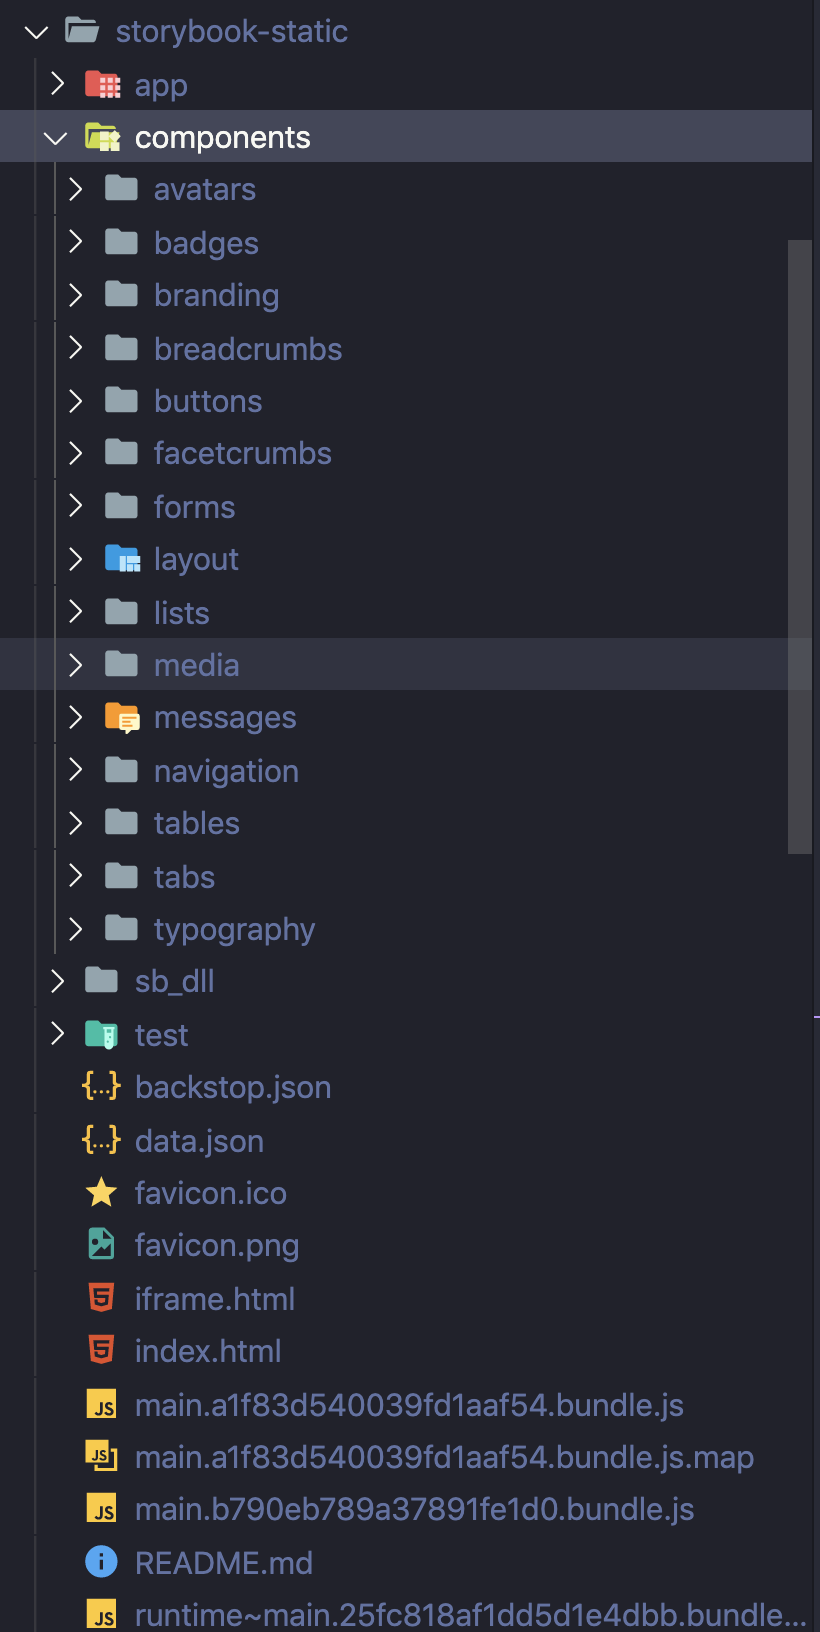The width and height of the screenshot is (820, 1632).
Task: Click the green test folder icon
Action: click(102, 1034)
